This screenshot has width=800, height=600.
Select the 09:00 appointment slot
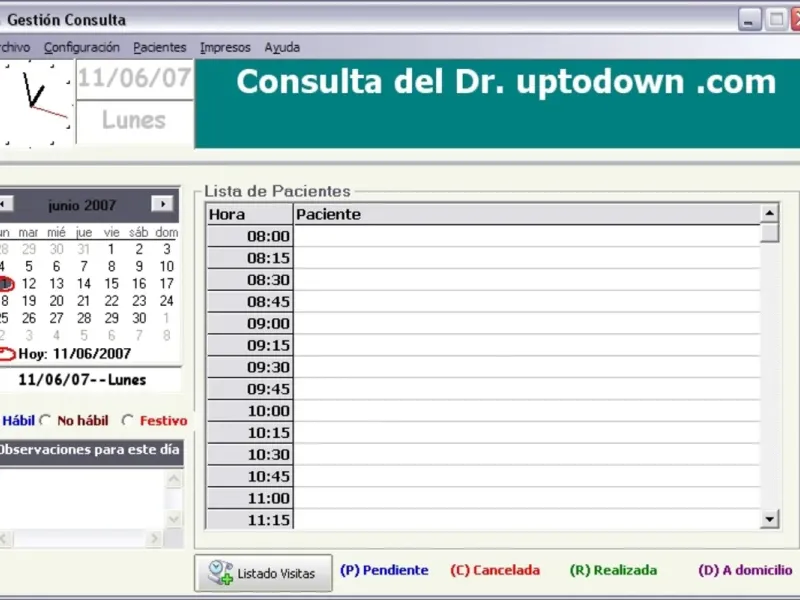250,323
